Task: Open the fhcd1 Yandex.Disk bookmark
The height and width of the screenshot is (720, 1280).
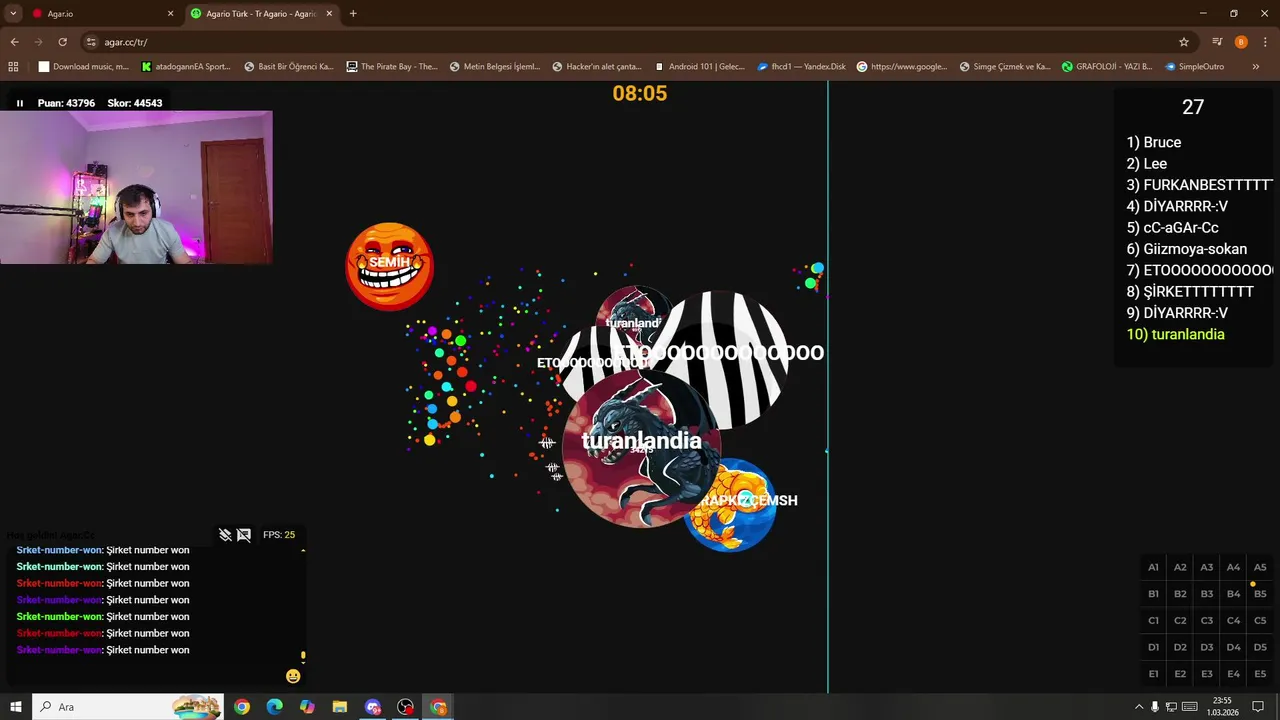Action: pos(802,67)
